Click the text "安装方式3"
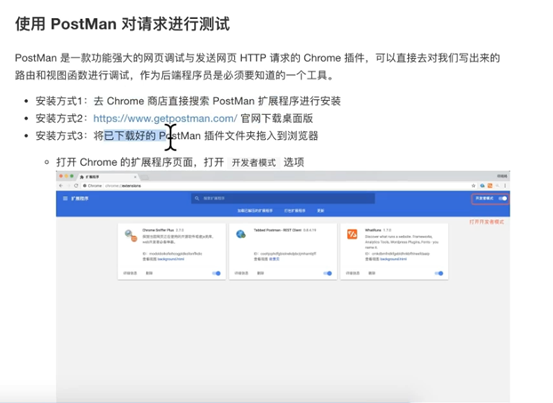 coord(59,136)
